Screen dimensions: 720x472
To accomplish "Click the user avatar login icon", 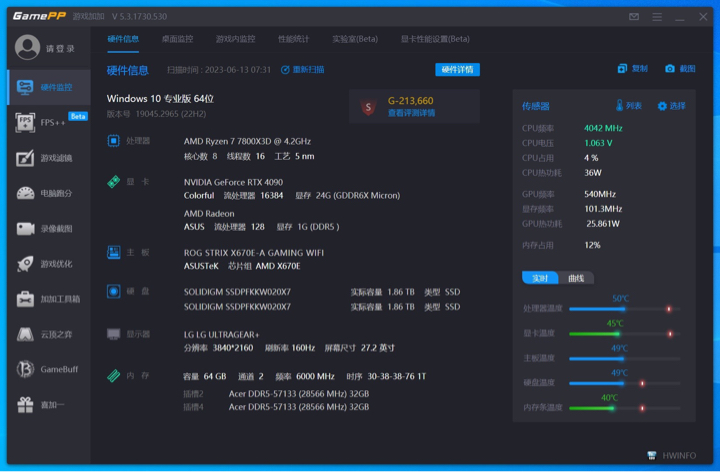I will (x=27, y=47).
